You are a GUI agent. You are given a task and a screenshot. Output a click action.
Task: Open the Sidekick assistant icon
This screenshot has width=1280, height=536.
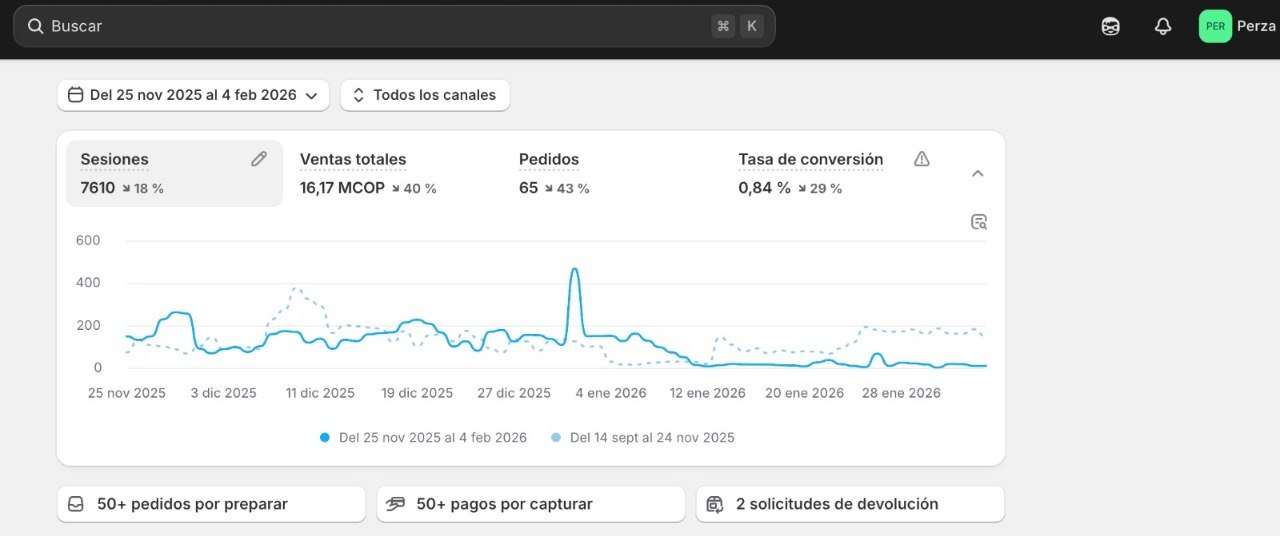coord(1110,27)
